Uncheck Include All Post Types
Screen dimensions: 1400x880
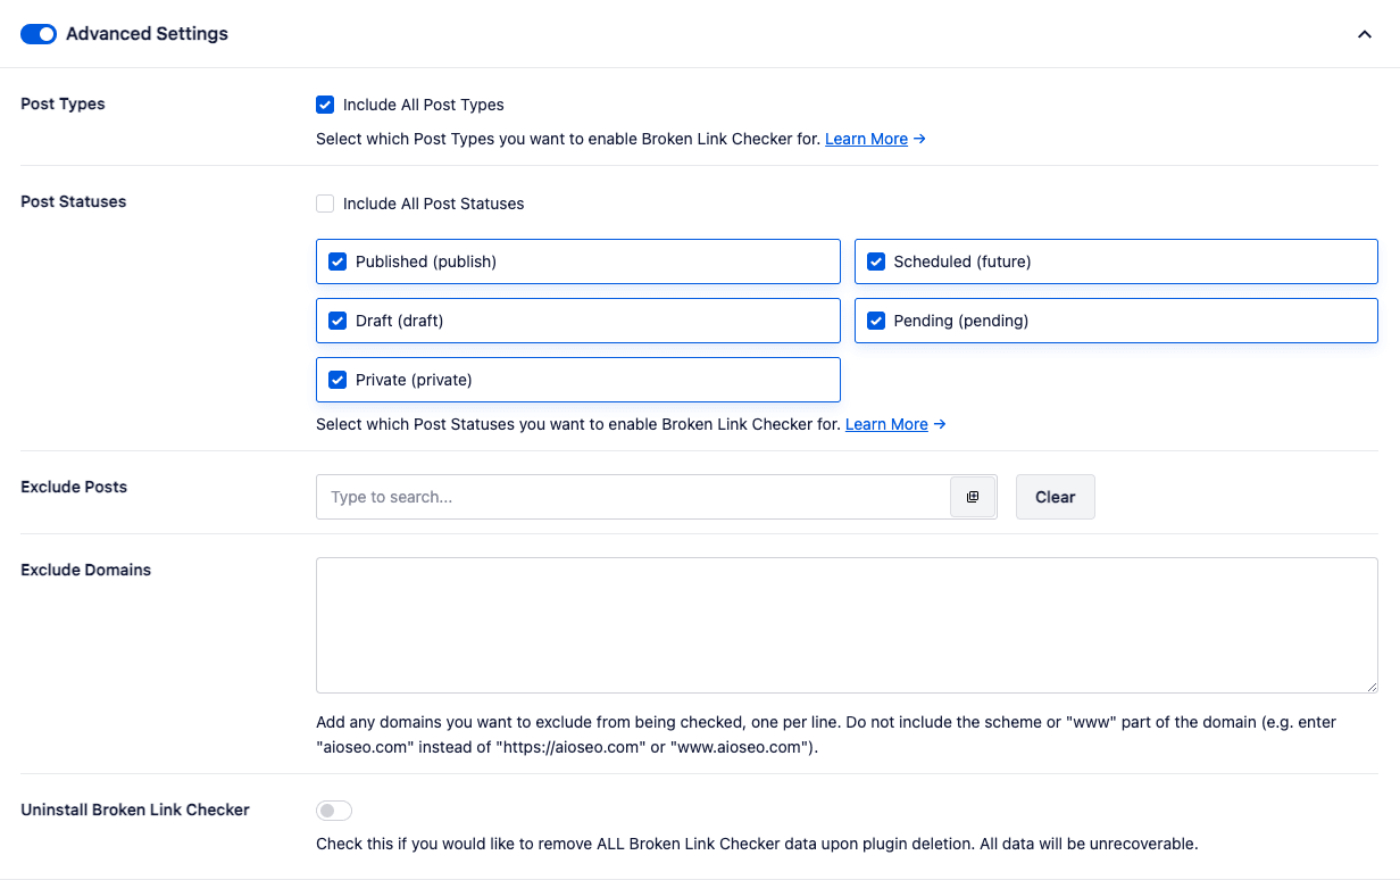pyautogui.click(x=325, y=105)
